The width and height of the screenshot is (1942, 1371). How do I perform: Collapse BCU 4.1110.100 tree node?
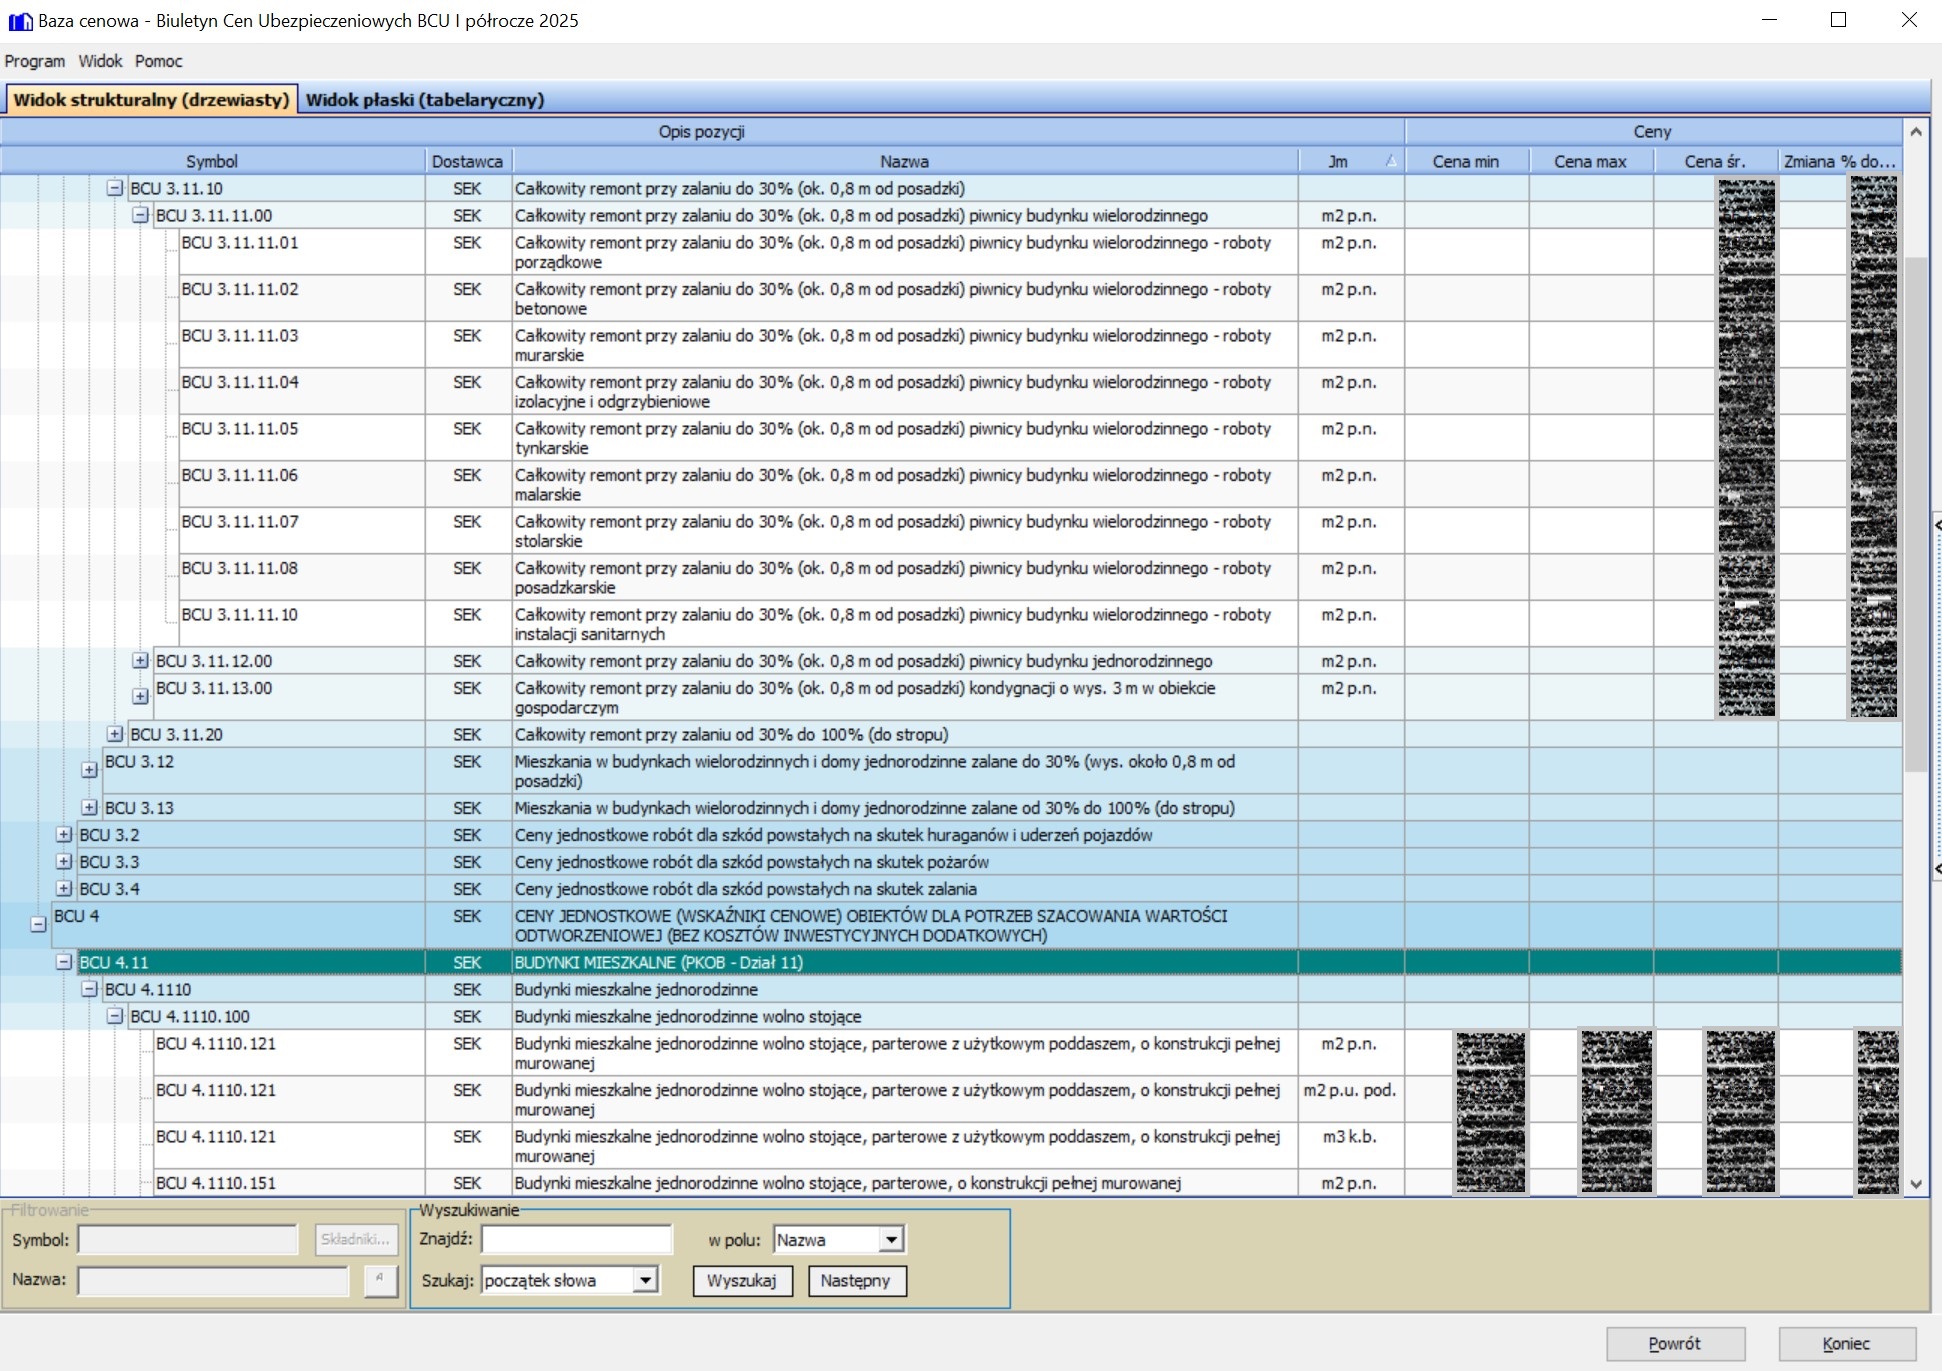115,1016
